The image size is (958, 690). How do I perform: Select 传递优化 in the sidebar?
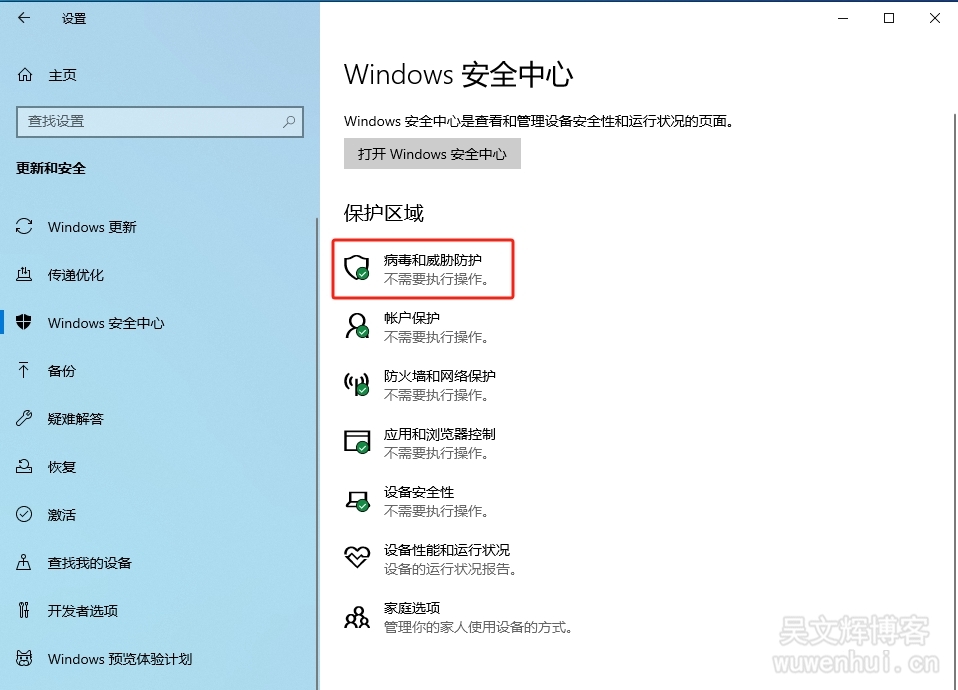pos(76,275)
